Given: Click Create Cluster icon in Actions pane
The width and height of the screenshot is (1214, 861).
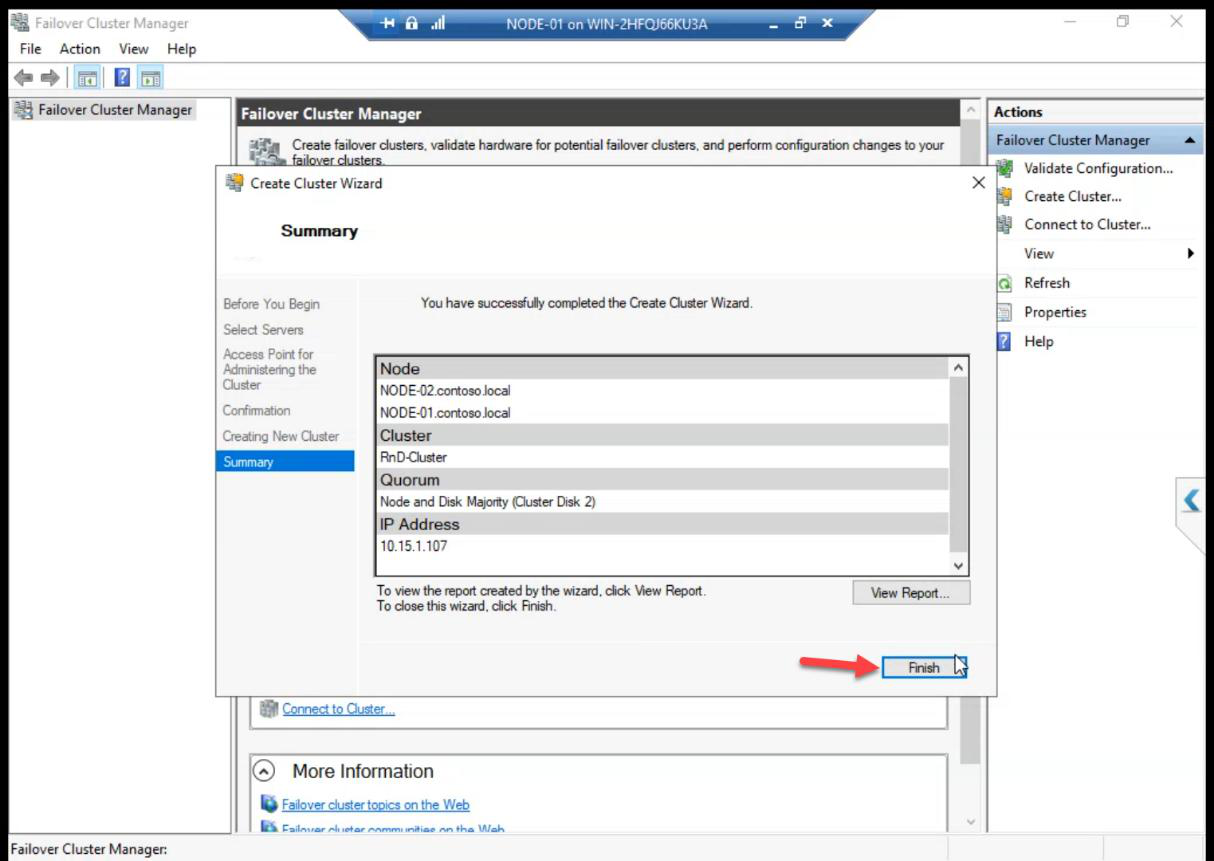Looking at the screenshot, I should coord(1005,197).
